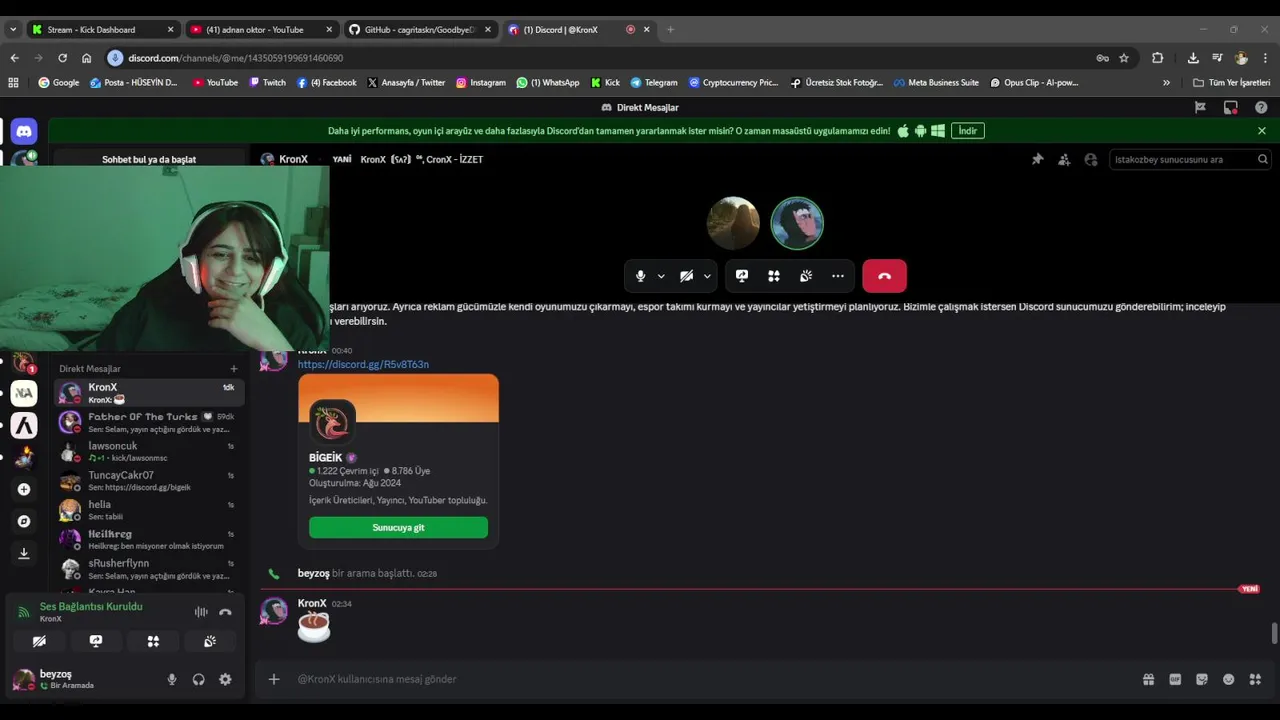The width and height of the screenshot is (1280, 720).
Task: Discover servers compass icon
Action: click(x=24, y=521)
